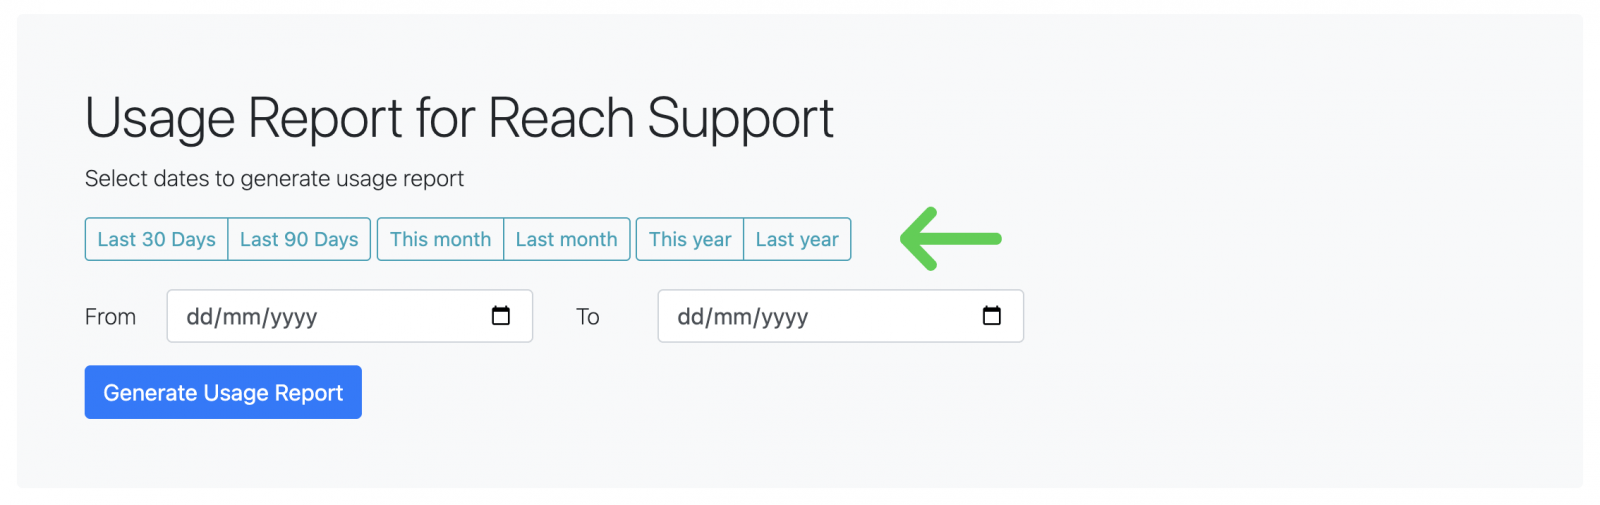This screenshot has height=505, width=1600.
Task: Pick the This year date range
Action: point(690,239)
